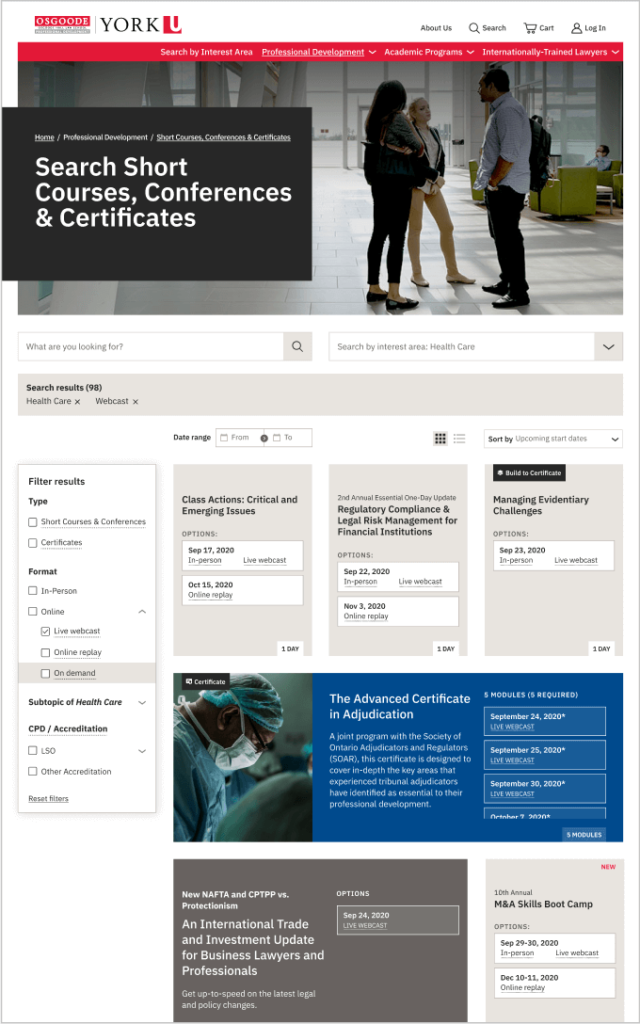Check the LSO accreditation filter
Screen dimensions: 640x1024
coord(33,751)
